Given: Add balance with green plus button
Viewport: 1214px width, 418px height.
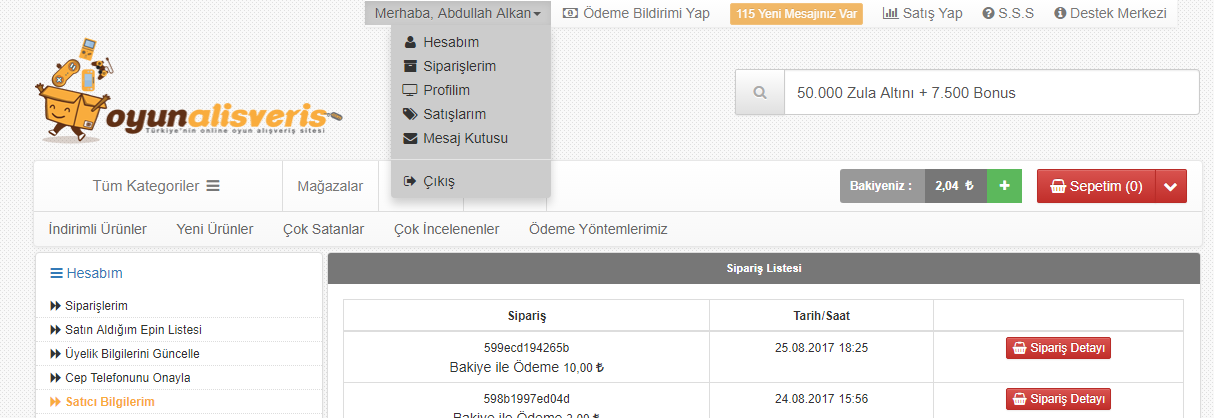Looking at the screenshot, I should 1004,186.
